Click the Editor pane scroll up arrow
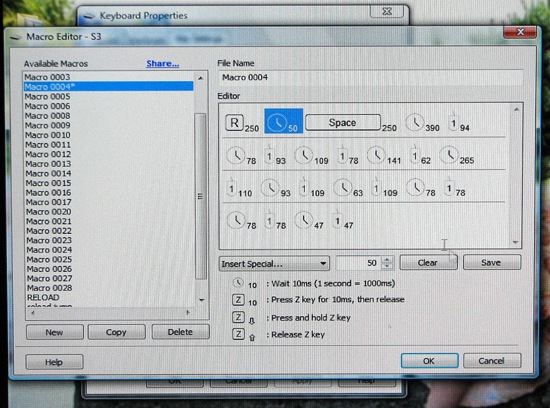This screenshot has width=550, height=408. pyautogui.click(x=516, y=110)
